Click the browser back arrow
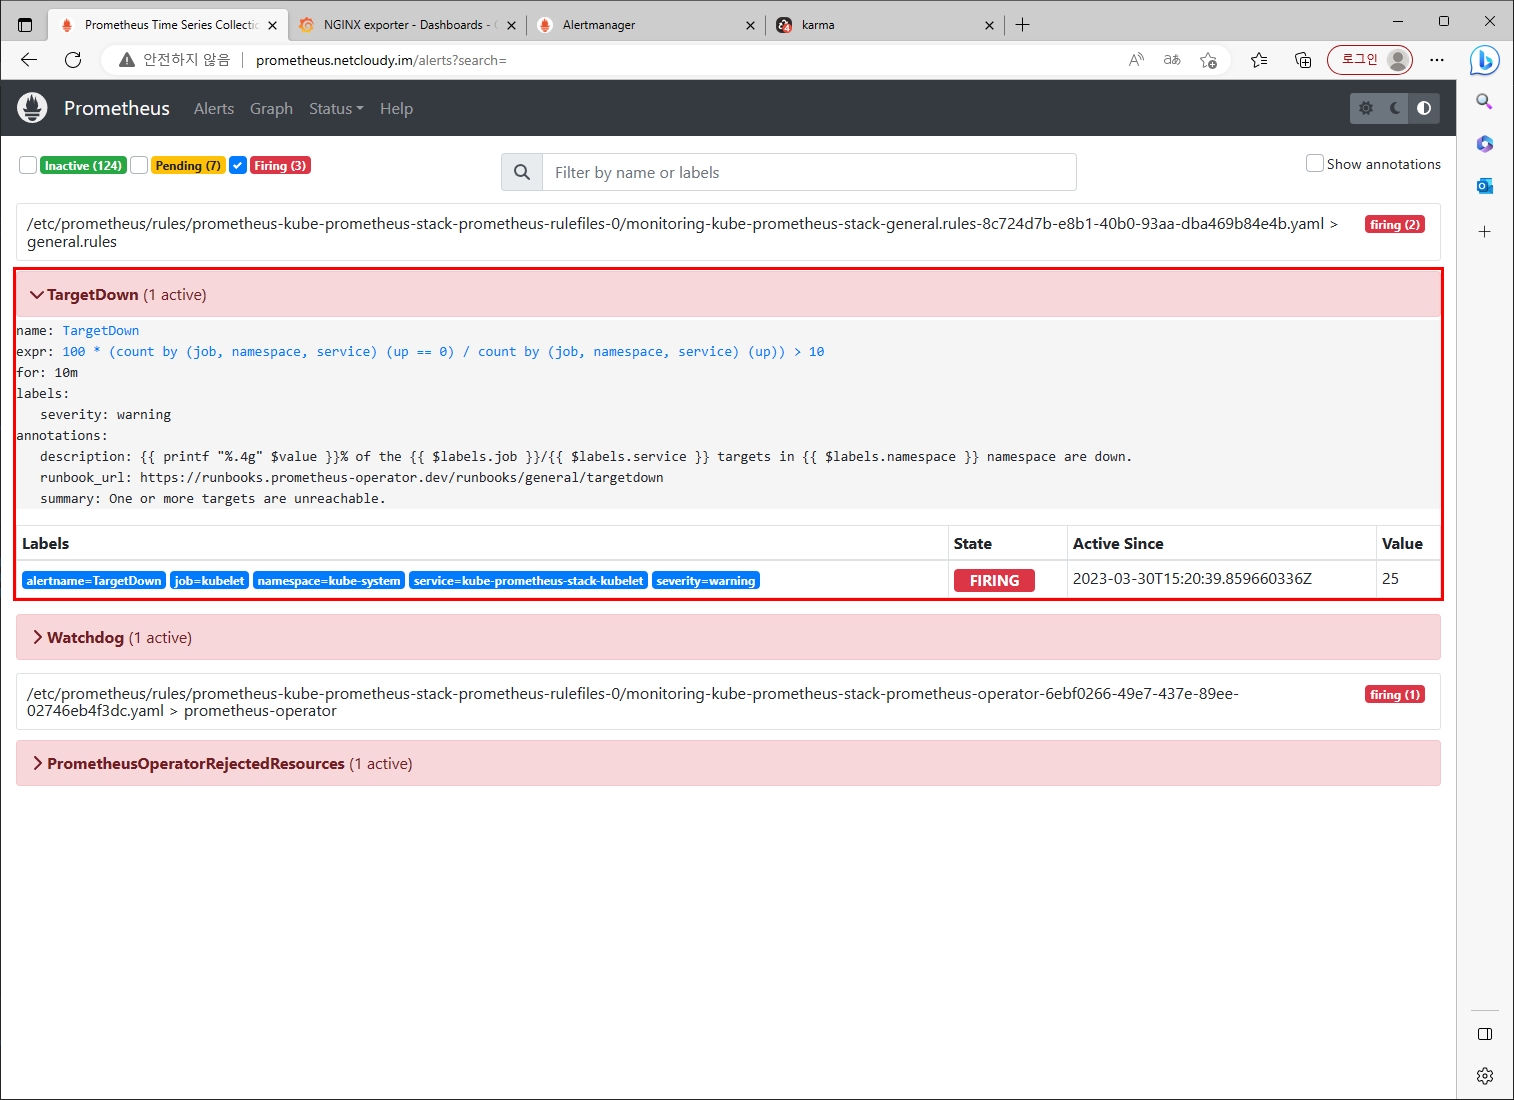The height and width of the screenshot is (1100, 1514). [29, 60]
